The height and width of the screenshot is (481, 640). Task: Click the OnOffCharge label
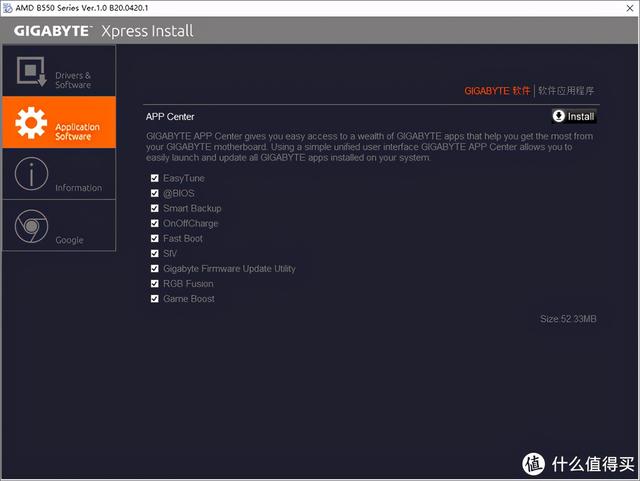point(191,223)
